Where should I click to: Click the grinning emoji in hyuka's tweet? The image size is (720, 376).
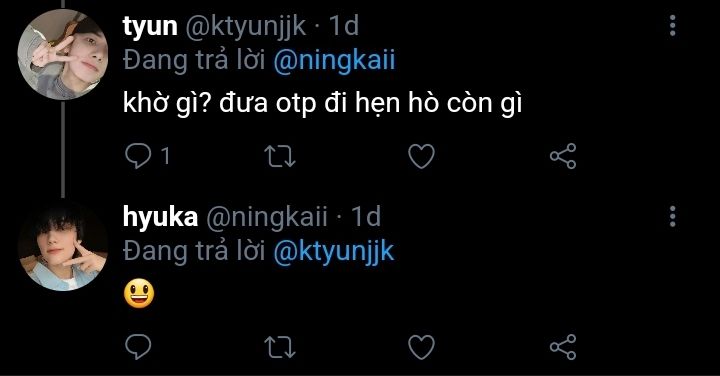139,293
